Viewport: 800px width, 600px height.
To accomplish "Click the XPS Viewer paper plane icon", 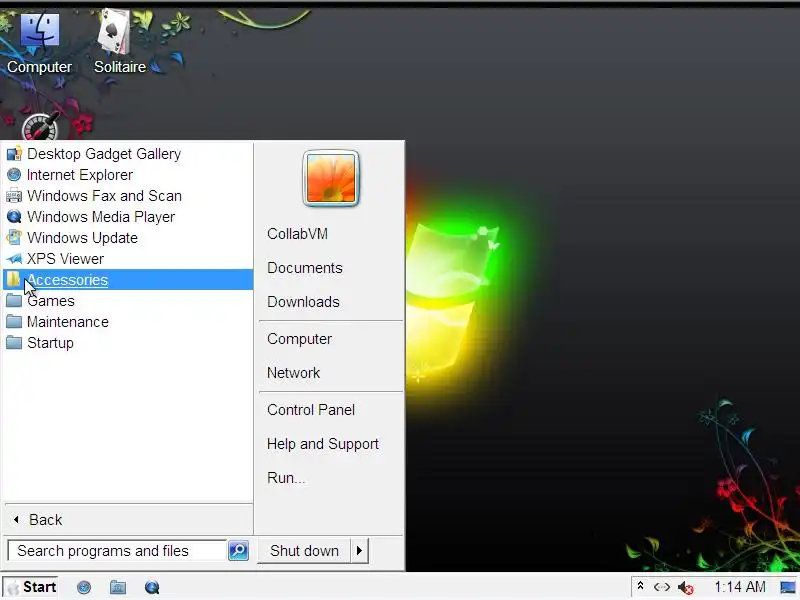I will click(x=14, y=259).
